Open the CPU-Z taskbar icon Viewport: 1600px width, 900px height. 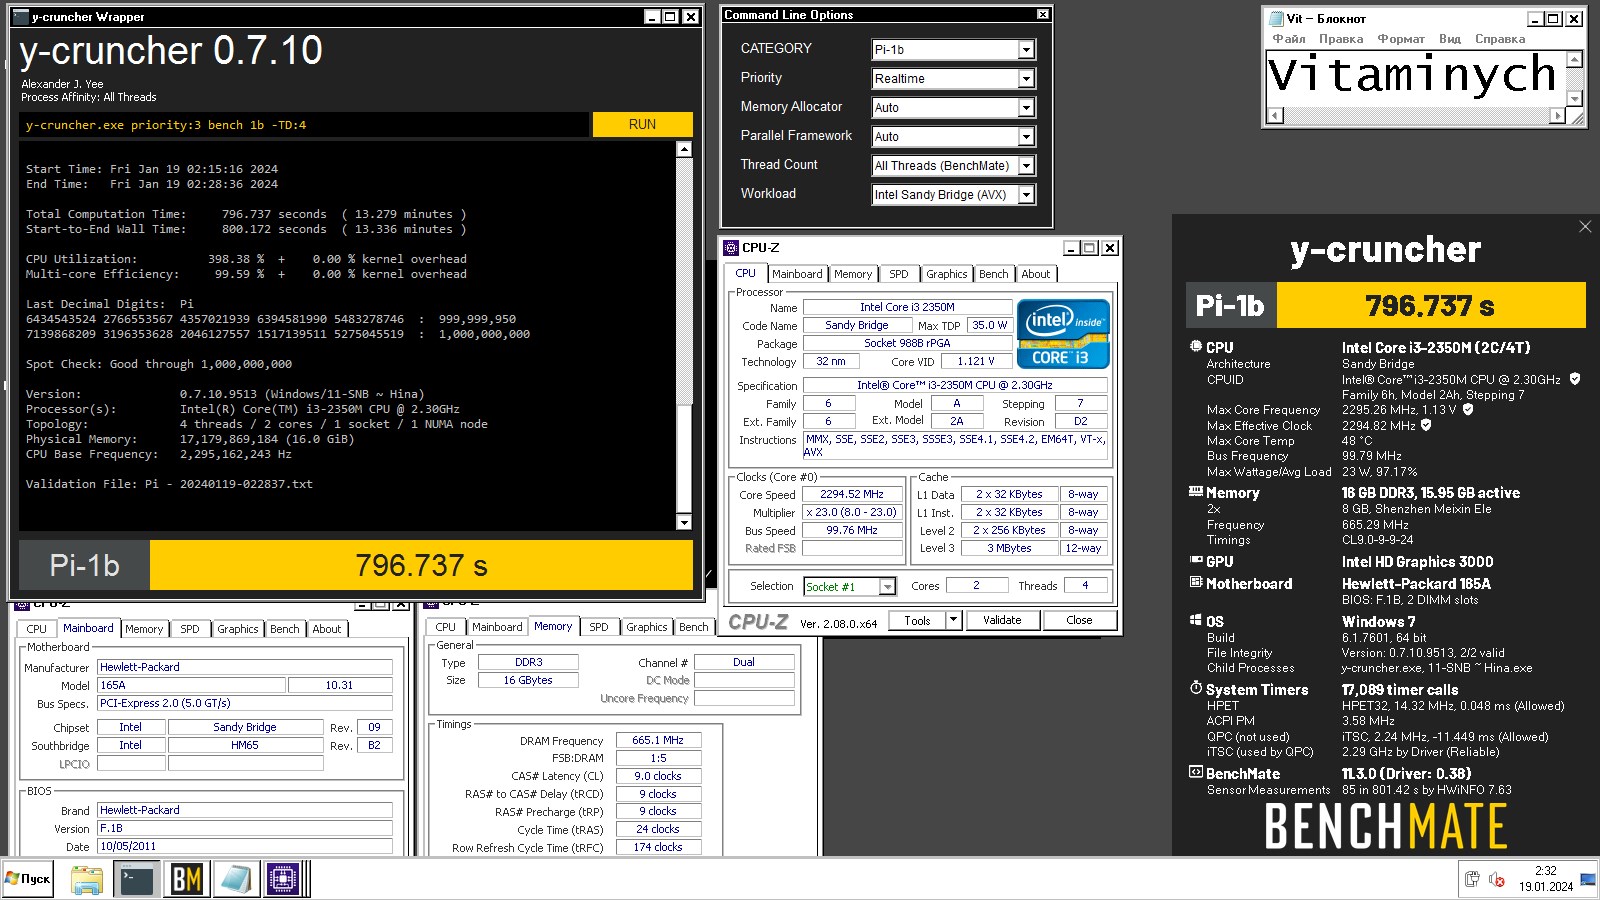pos(283,879)
